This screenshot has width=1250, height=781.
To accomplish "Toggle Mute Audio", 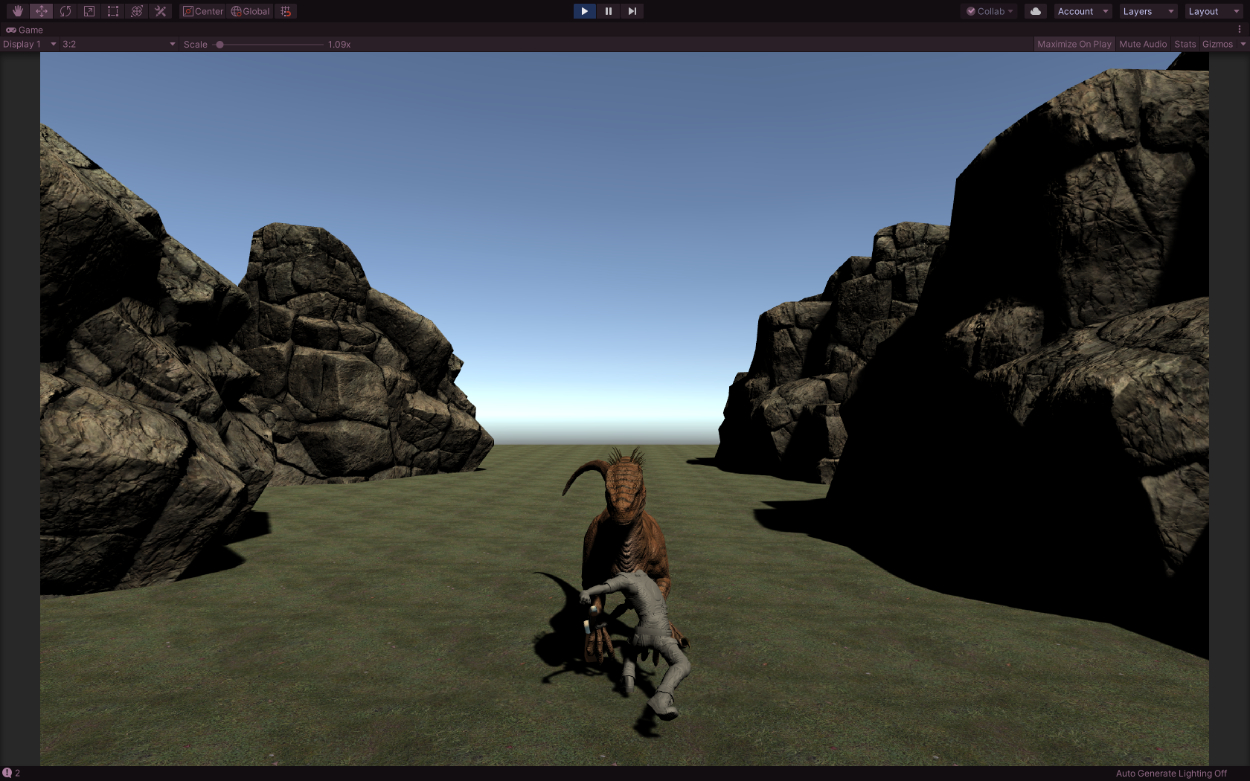I will pos(1143,44).
